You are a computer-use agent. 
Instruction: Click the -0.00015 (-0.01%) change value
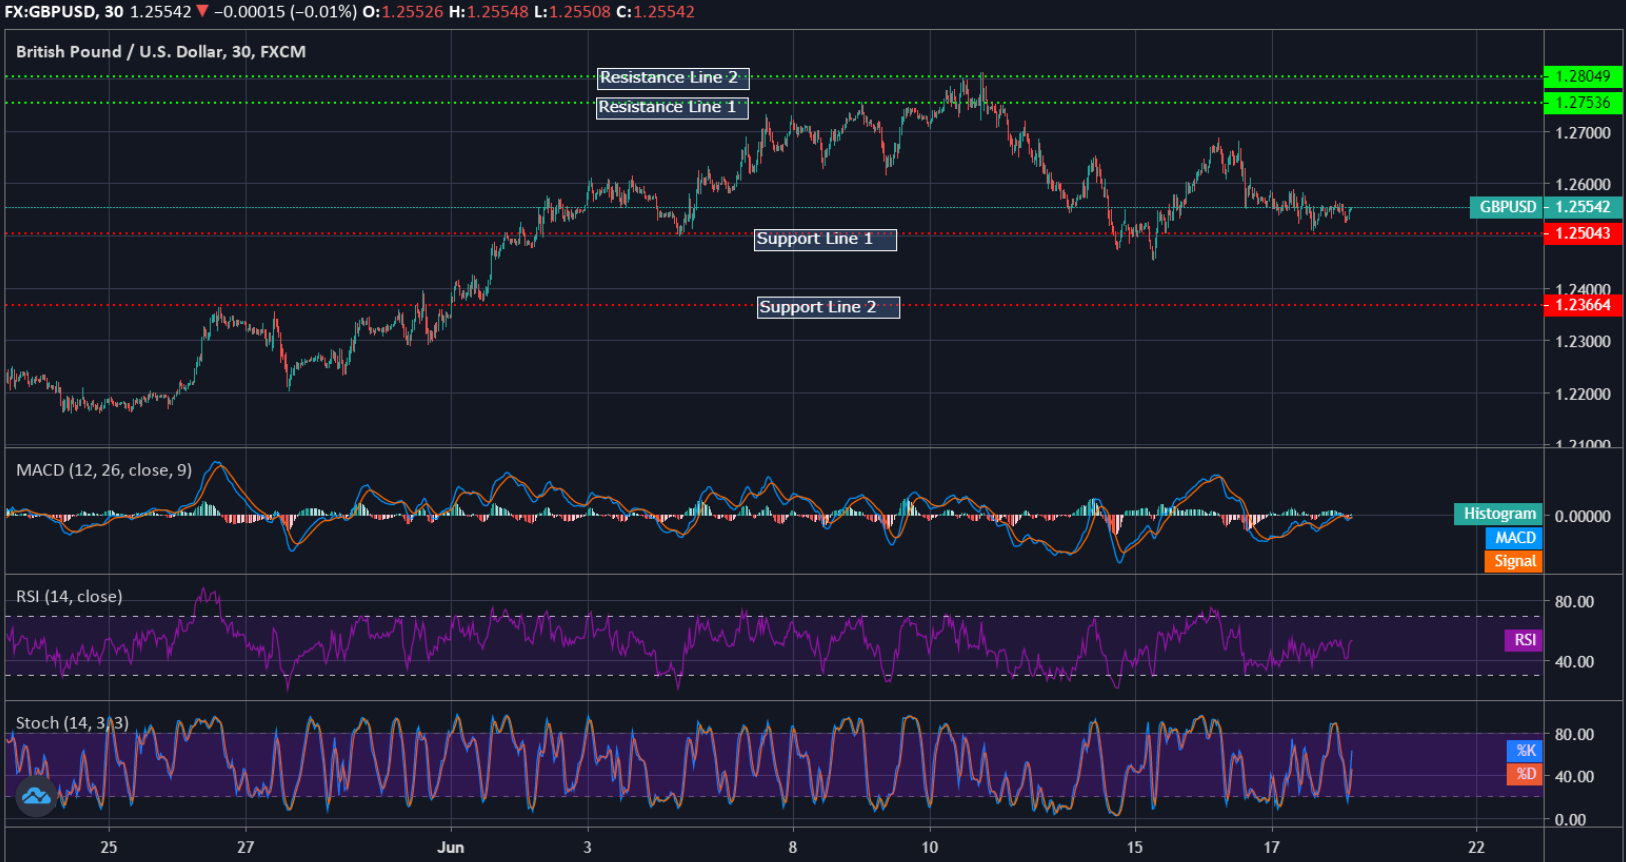tap(284, 12)
